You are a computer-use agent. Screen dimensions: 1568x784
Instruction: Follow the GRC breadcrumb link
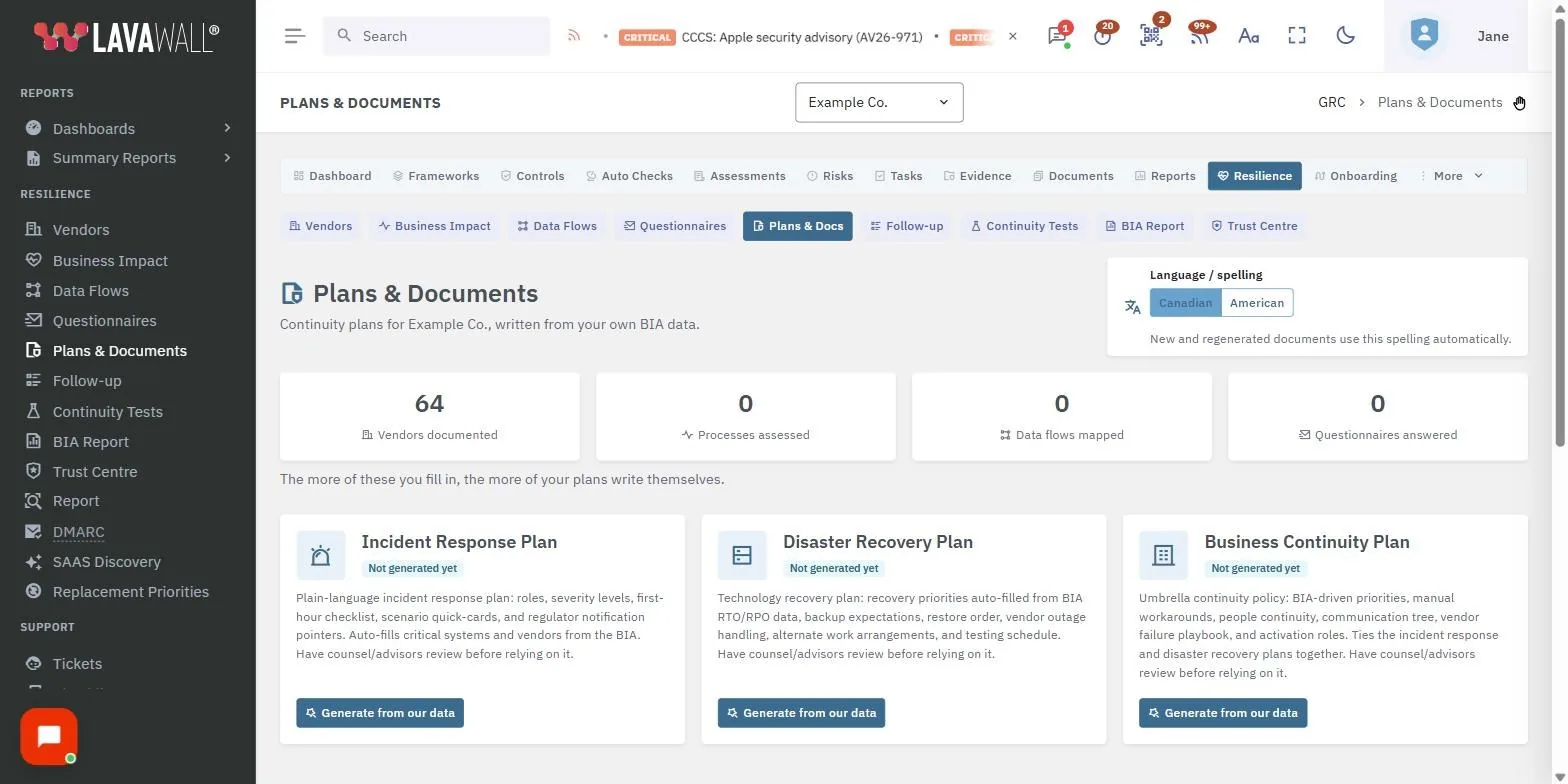pos(1332,102)
